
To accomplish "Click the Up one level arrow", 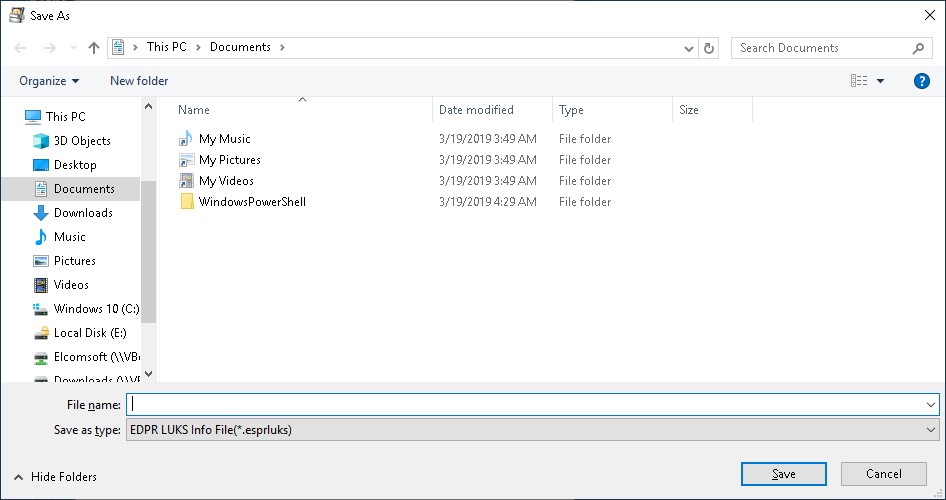I will [x=94, y=48].
